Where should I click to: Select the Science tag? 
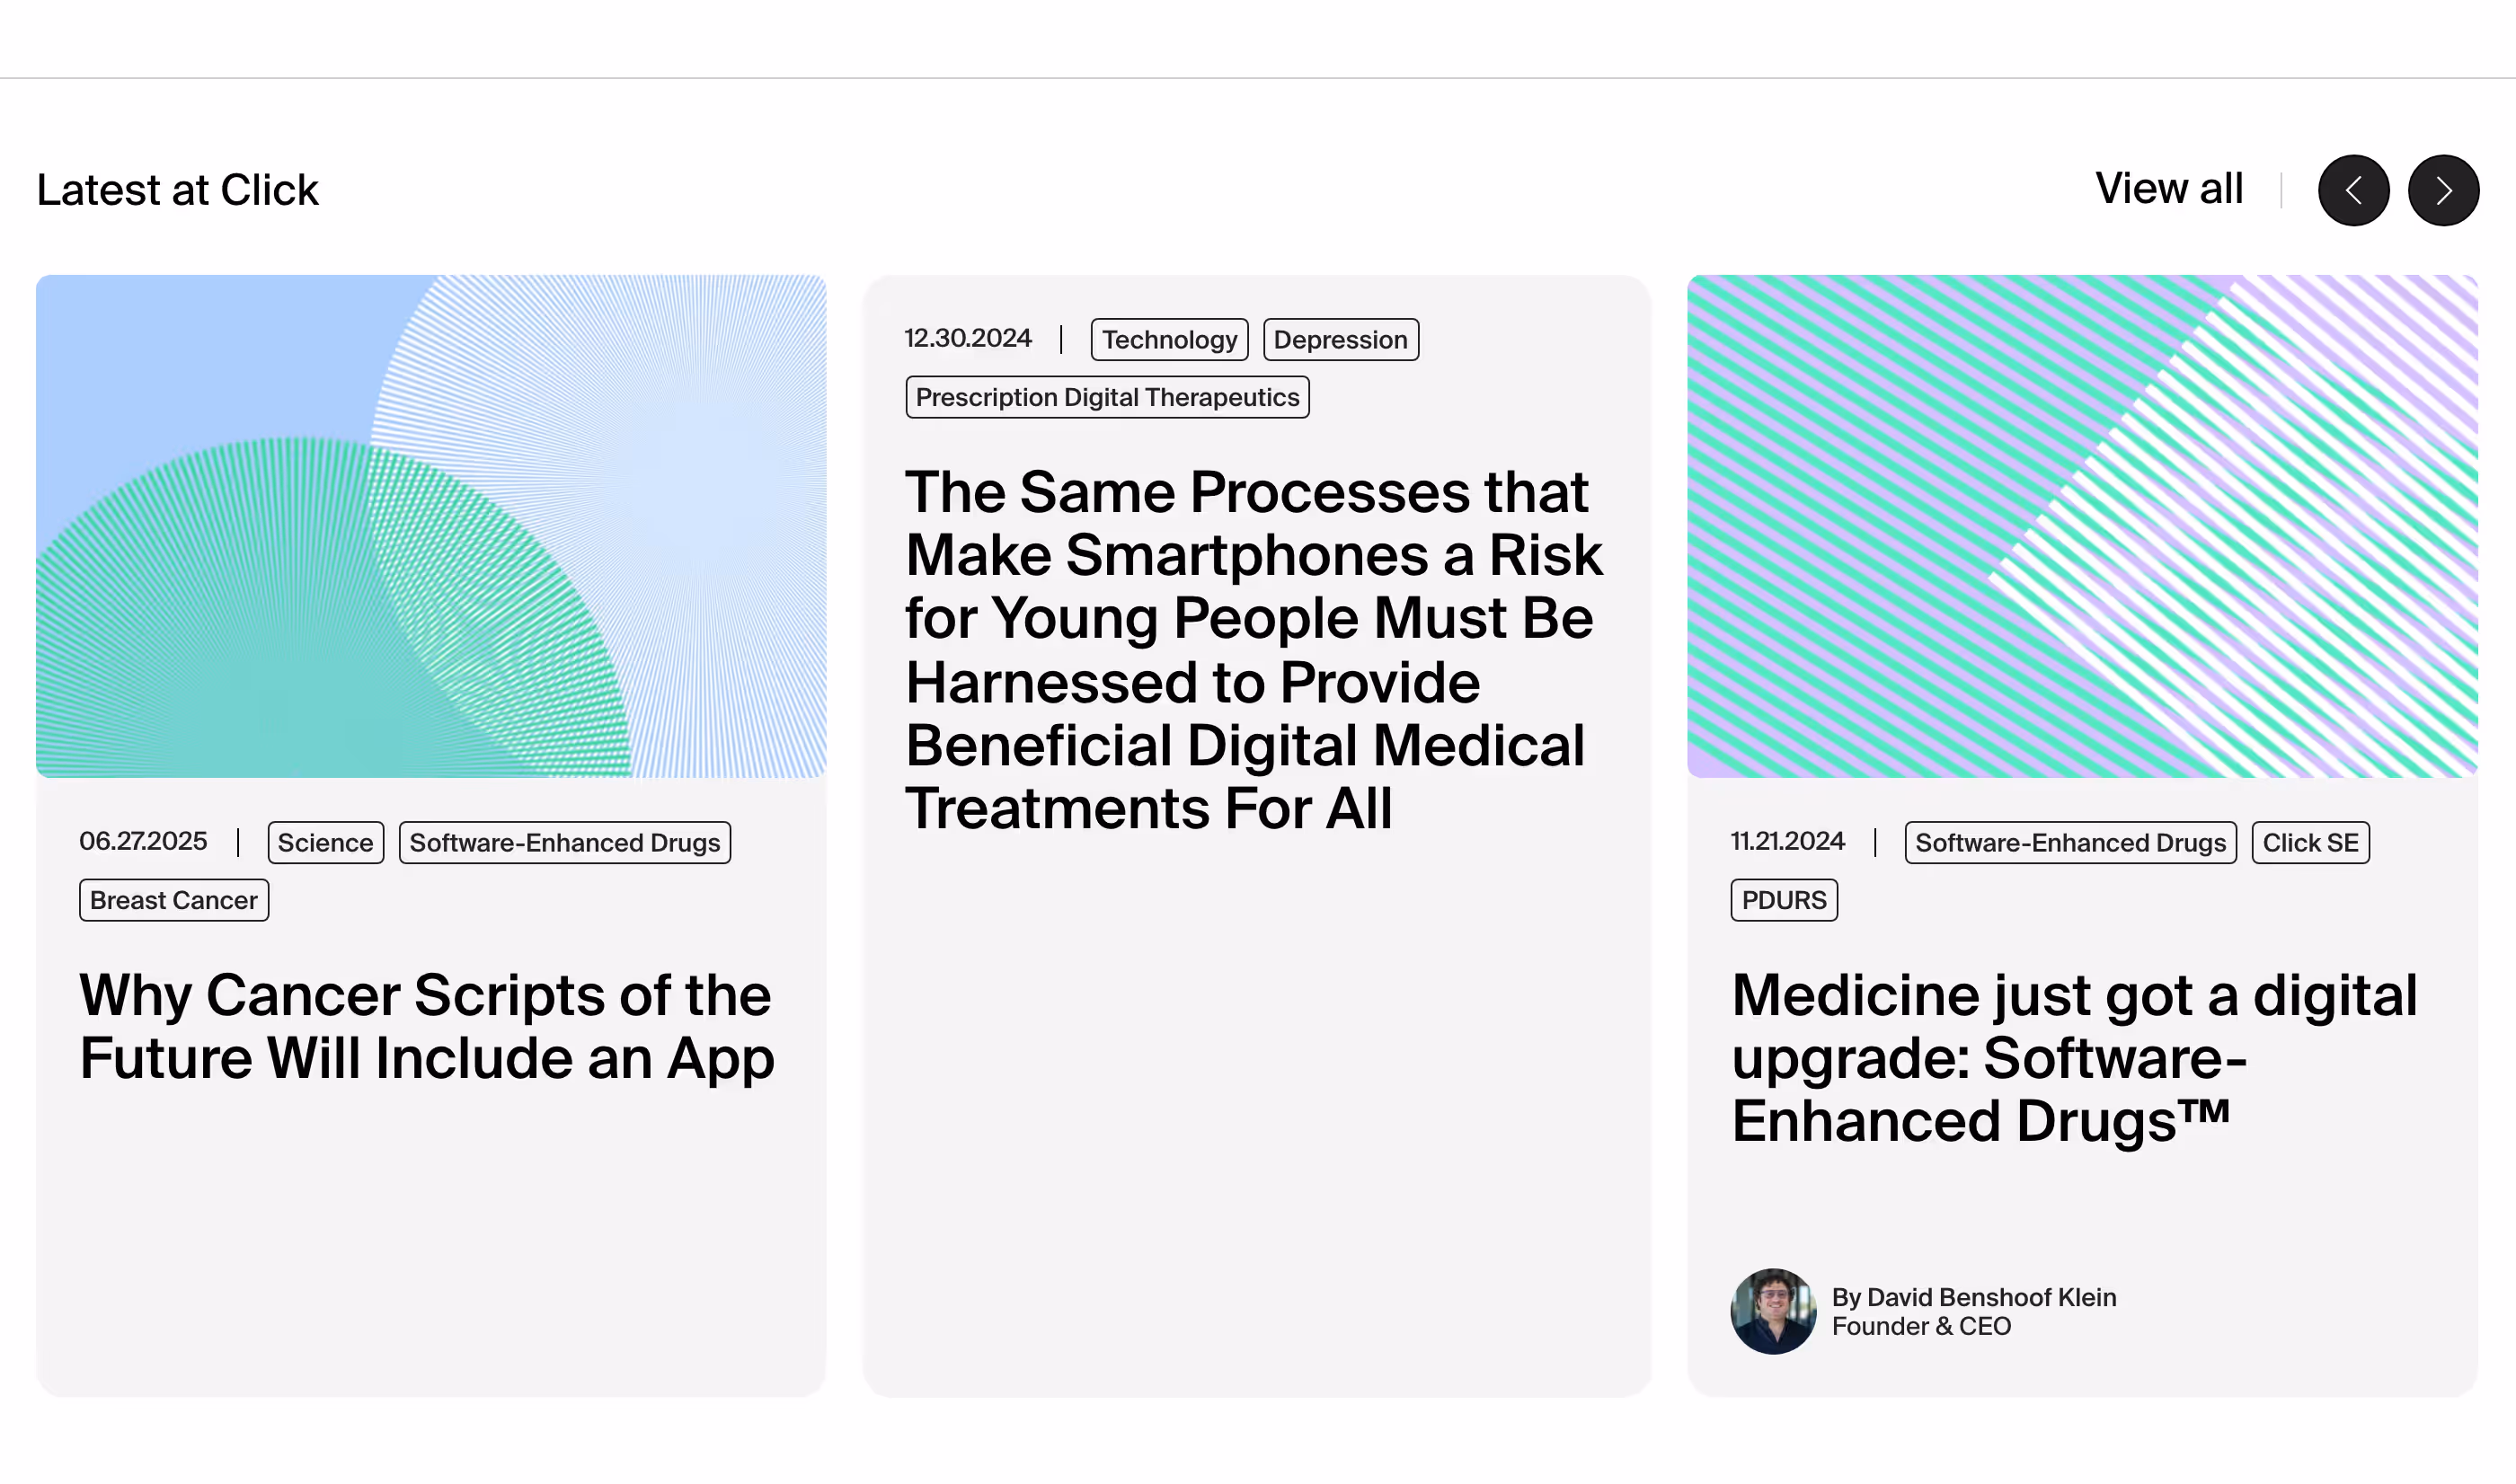click(x=326, y=842)
